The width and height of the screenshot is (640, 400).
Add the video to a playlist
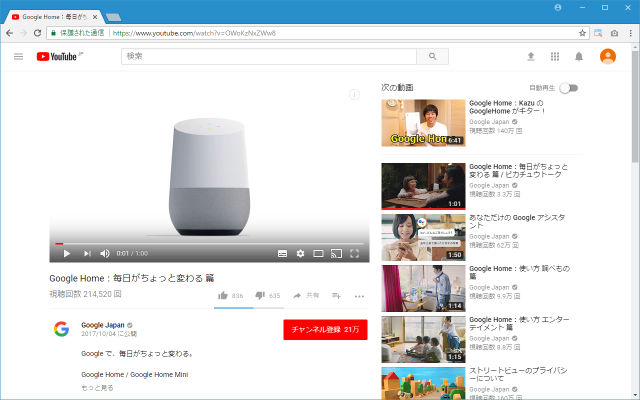336,296
